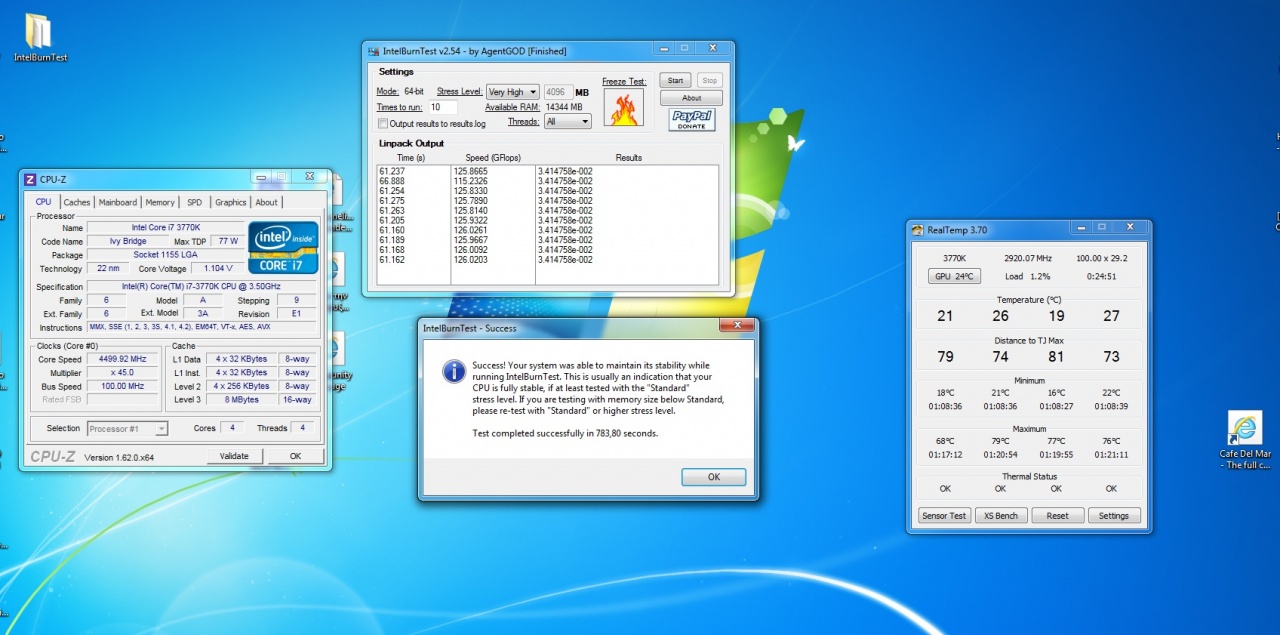Click OK in the Success dialog
Viewport: 1280px width, 635px height.
pyautogui.click(x=714, y=477)
